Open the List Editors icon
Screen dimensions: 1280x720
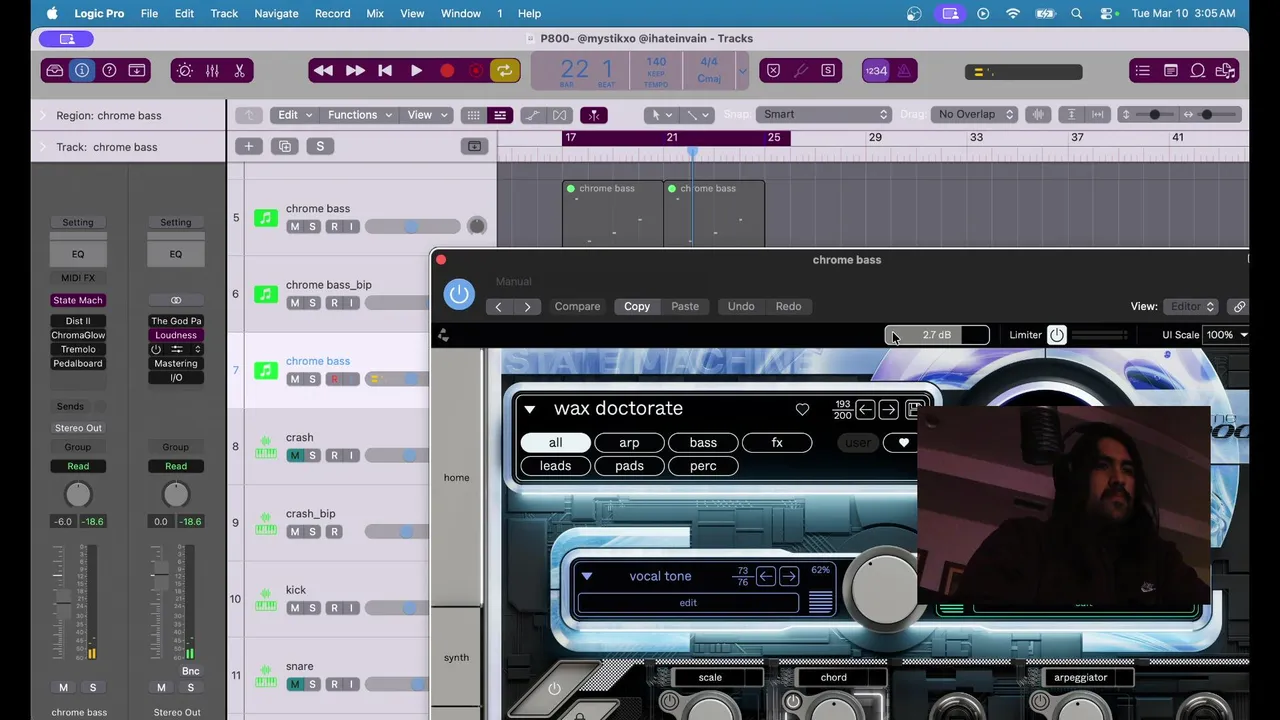[x=1142, y=71]
